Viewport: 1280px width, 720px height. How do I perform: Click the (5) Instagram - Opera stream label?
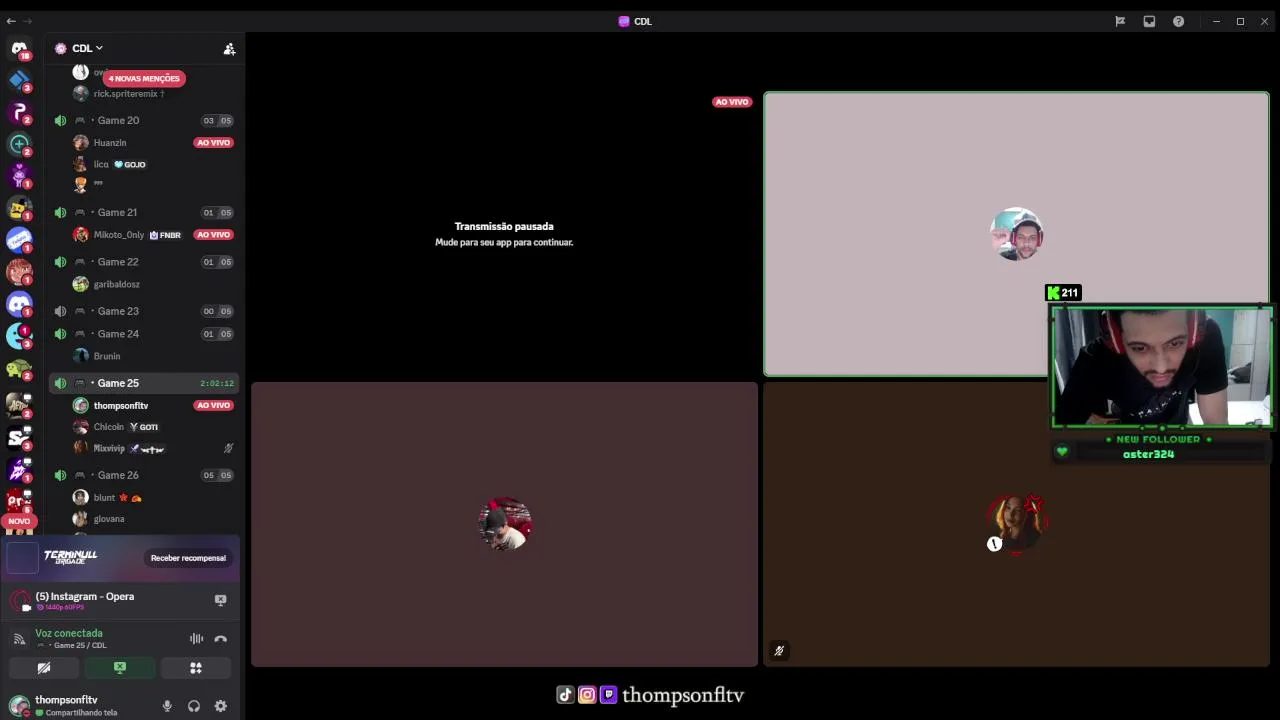pos(85,596)
